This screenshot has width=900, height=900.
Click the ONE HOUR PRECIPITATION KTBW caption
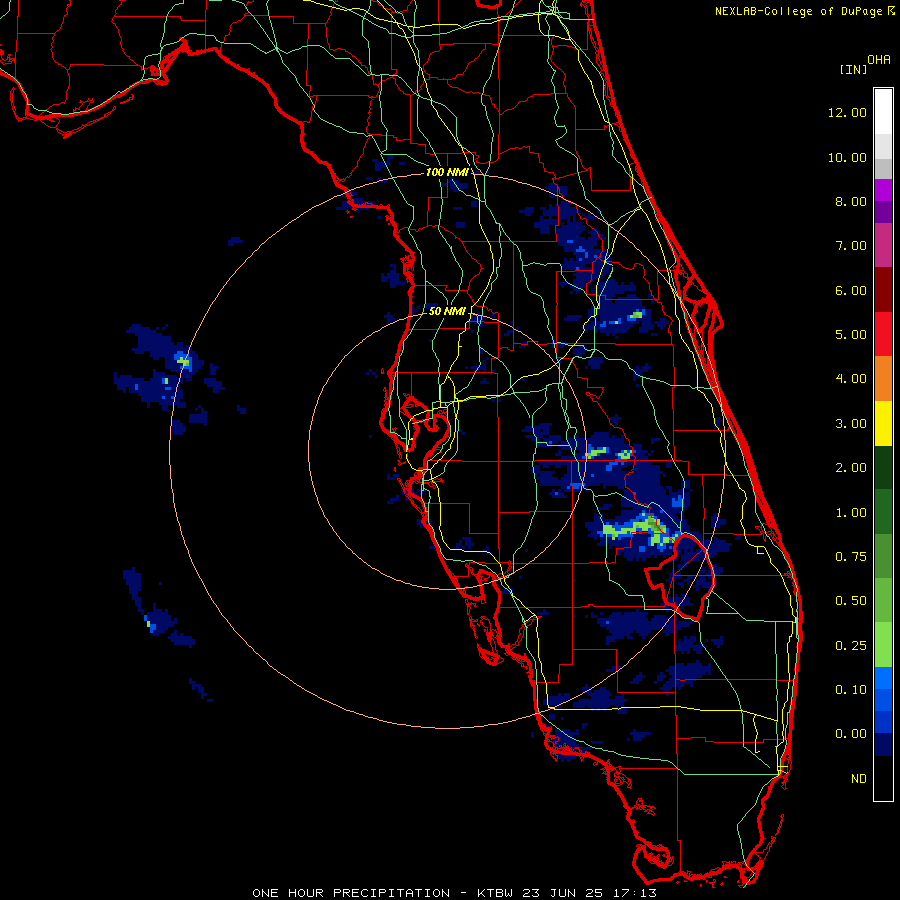(x=454, y=893)
